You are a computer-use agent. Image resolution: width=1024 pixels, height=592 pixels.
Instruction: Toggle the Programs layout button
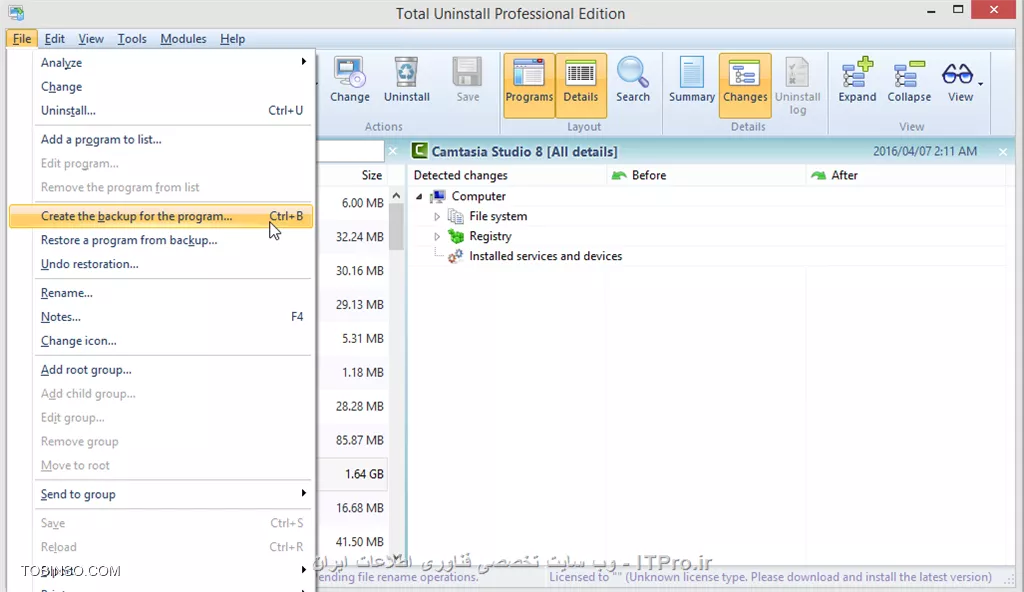(x=529, y=85)
